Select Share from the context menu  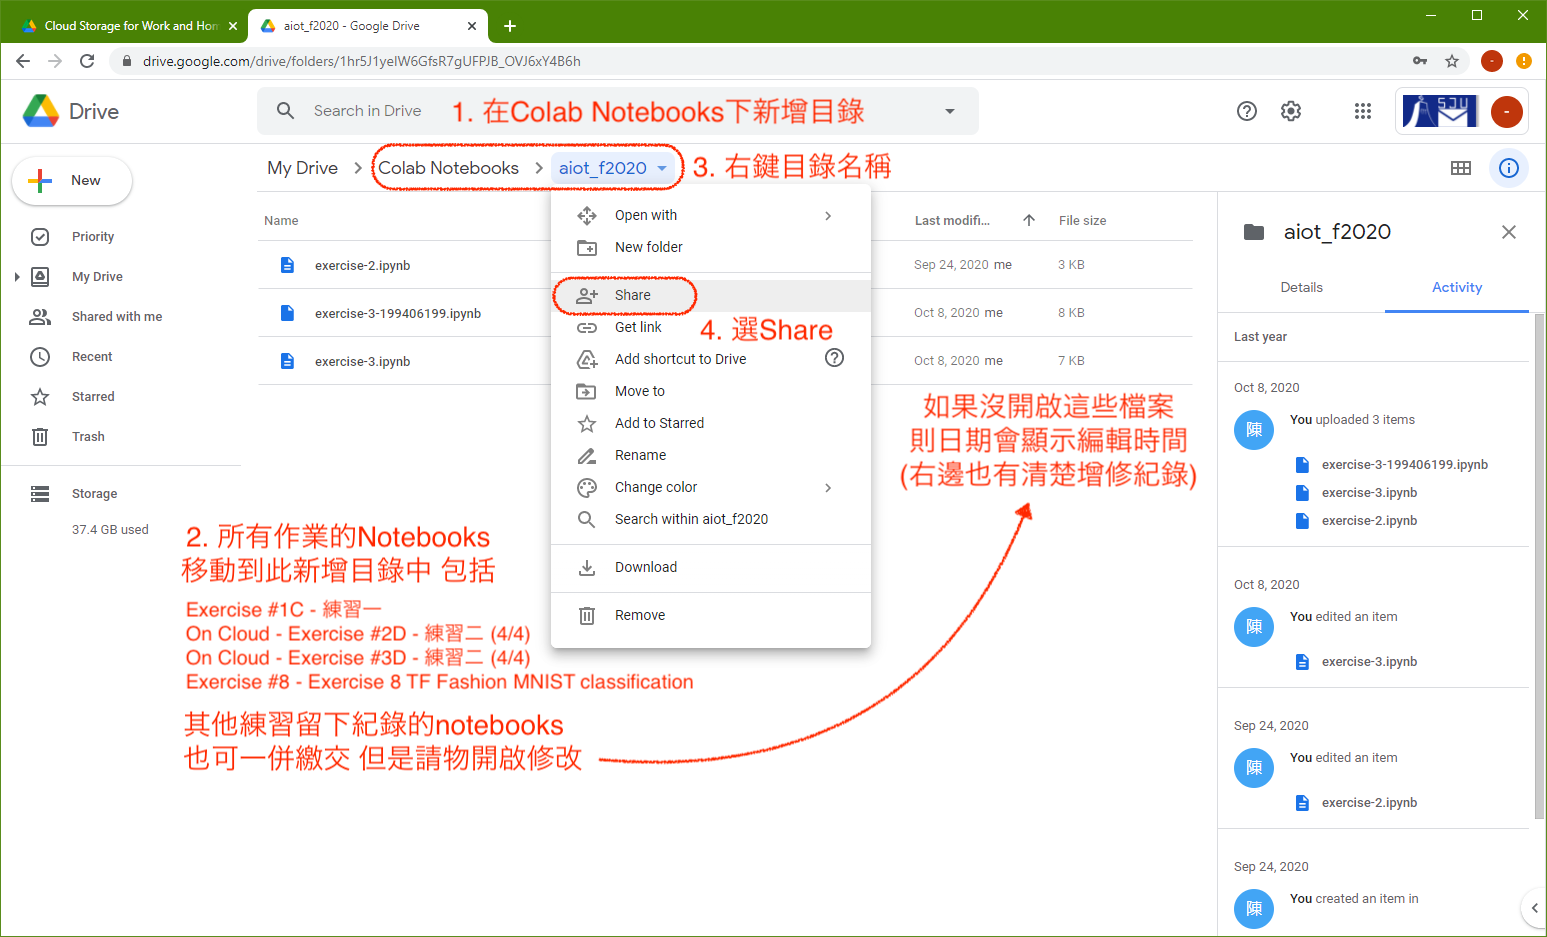pos(632,295)
